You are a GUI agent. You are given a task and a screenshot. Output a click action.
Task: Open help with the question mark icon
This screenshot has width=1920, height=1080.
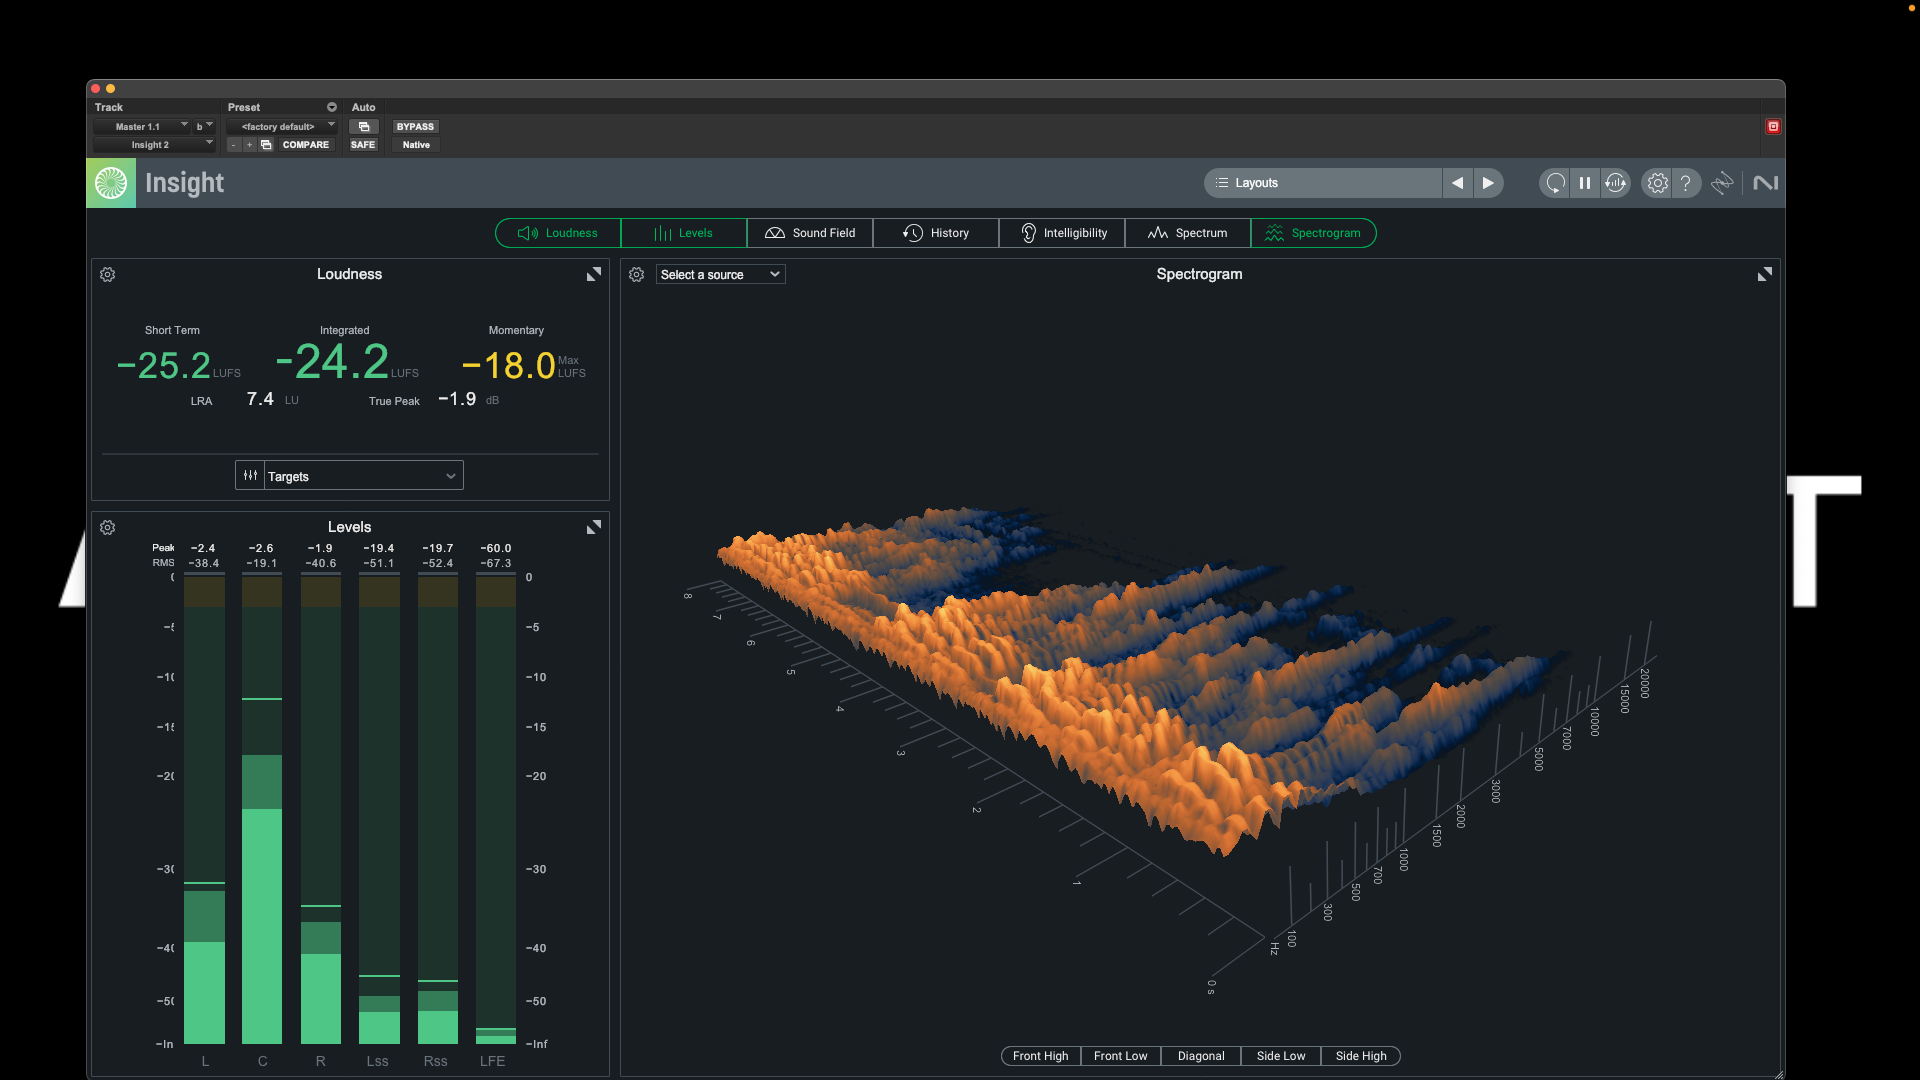1686,183
